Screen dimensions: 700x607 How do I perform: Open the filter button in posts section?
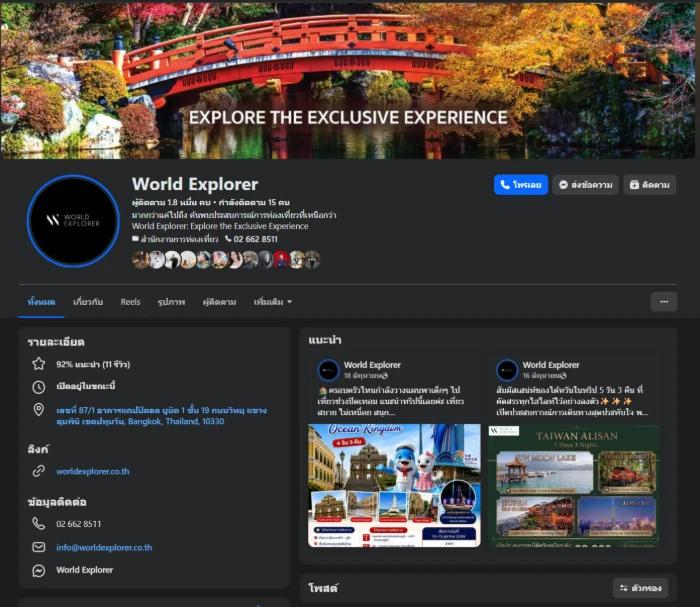(640, 588)
